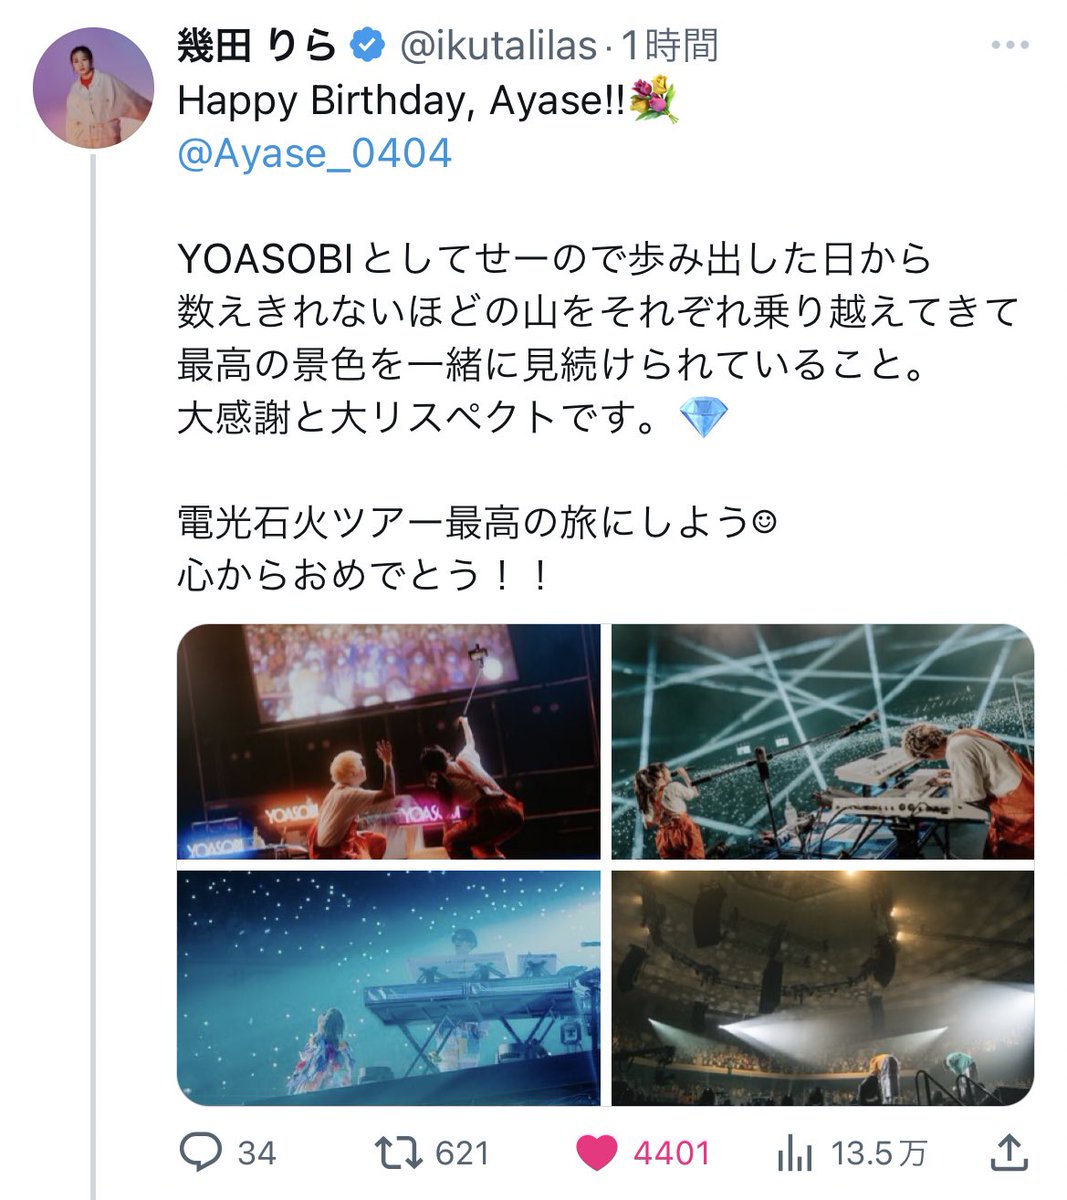Open starry blue stage photo thumbnail

[x=389, y=988]
